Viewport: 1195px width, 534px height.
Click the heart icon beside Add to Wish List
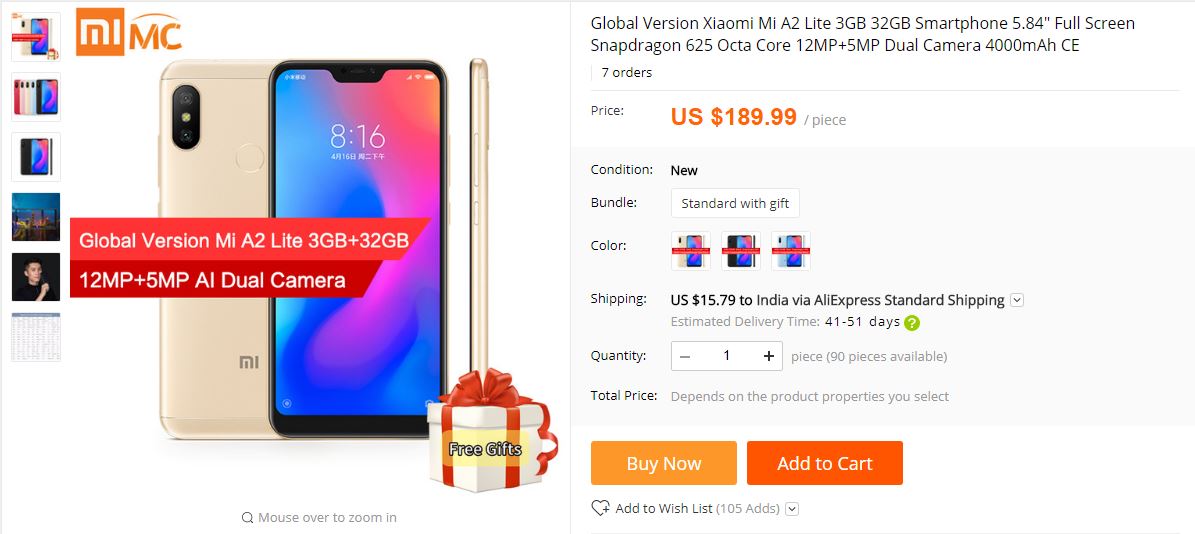[x=600, y=508]
